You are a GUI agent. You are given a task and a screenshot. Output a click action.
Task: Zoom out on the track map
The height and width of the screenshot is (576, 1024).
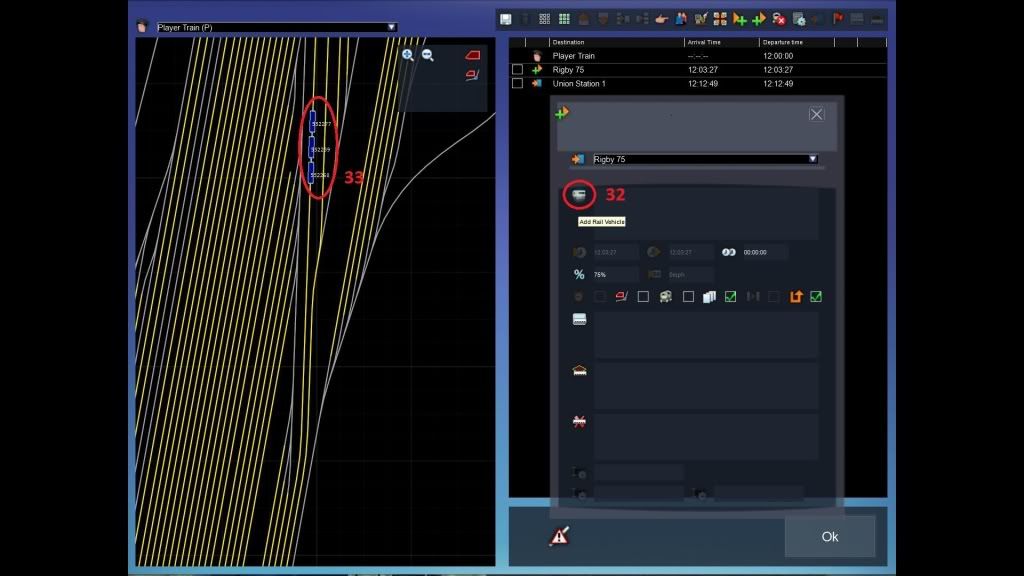pos(428,55)
